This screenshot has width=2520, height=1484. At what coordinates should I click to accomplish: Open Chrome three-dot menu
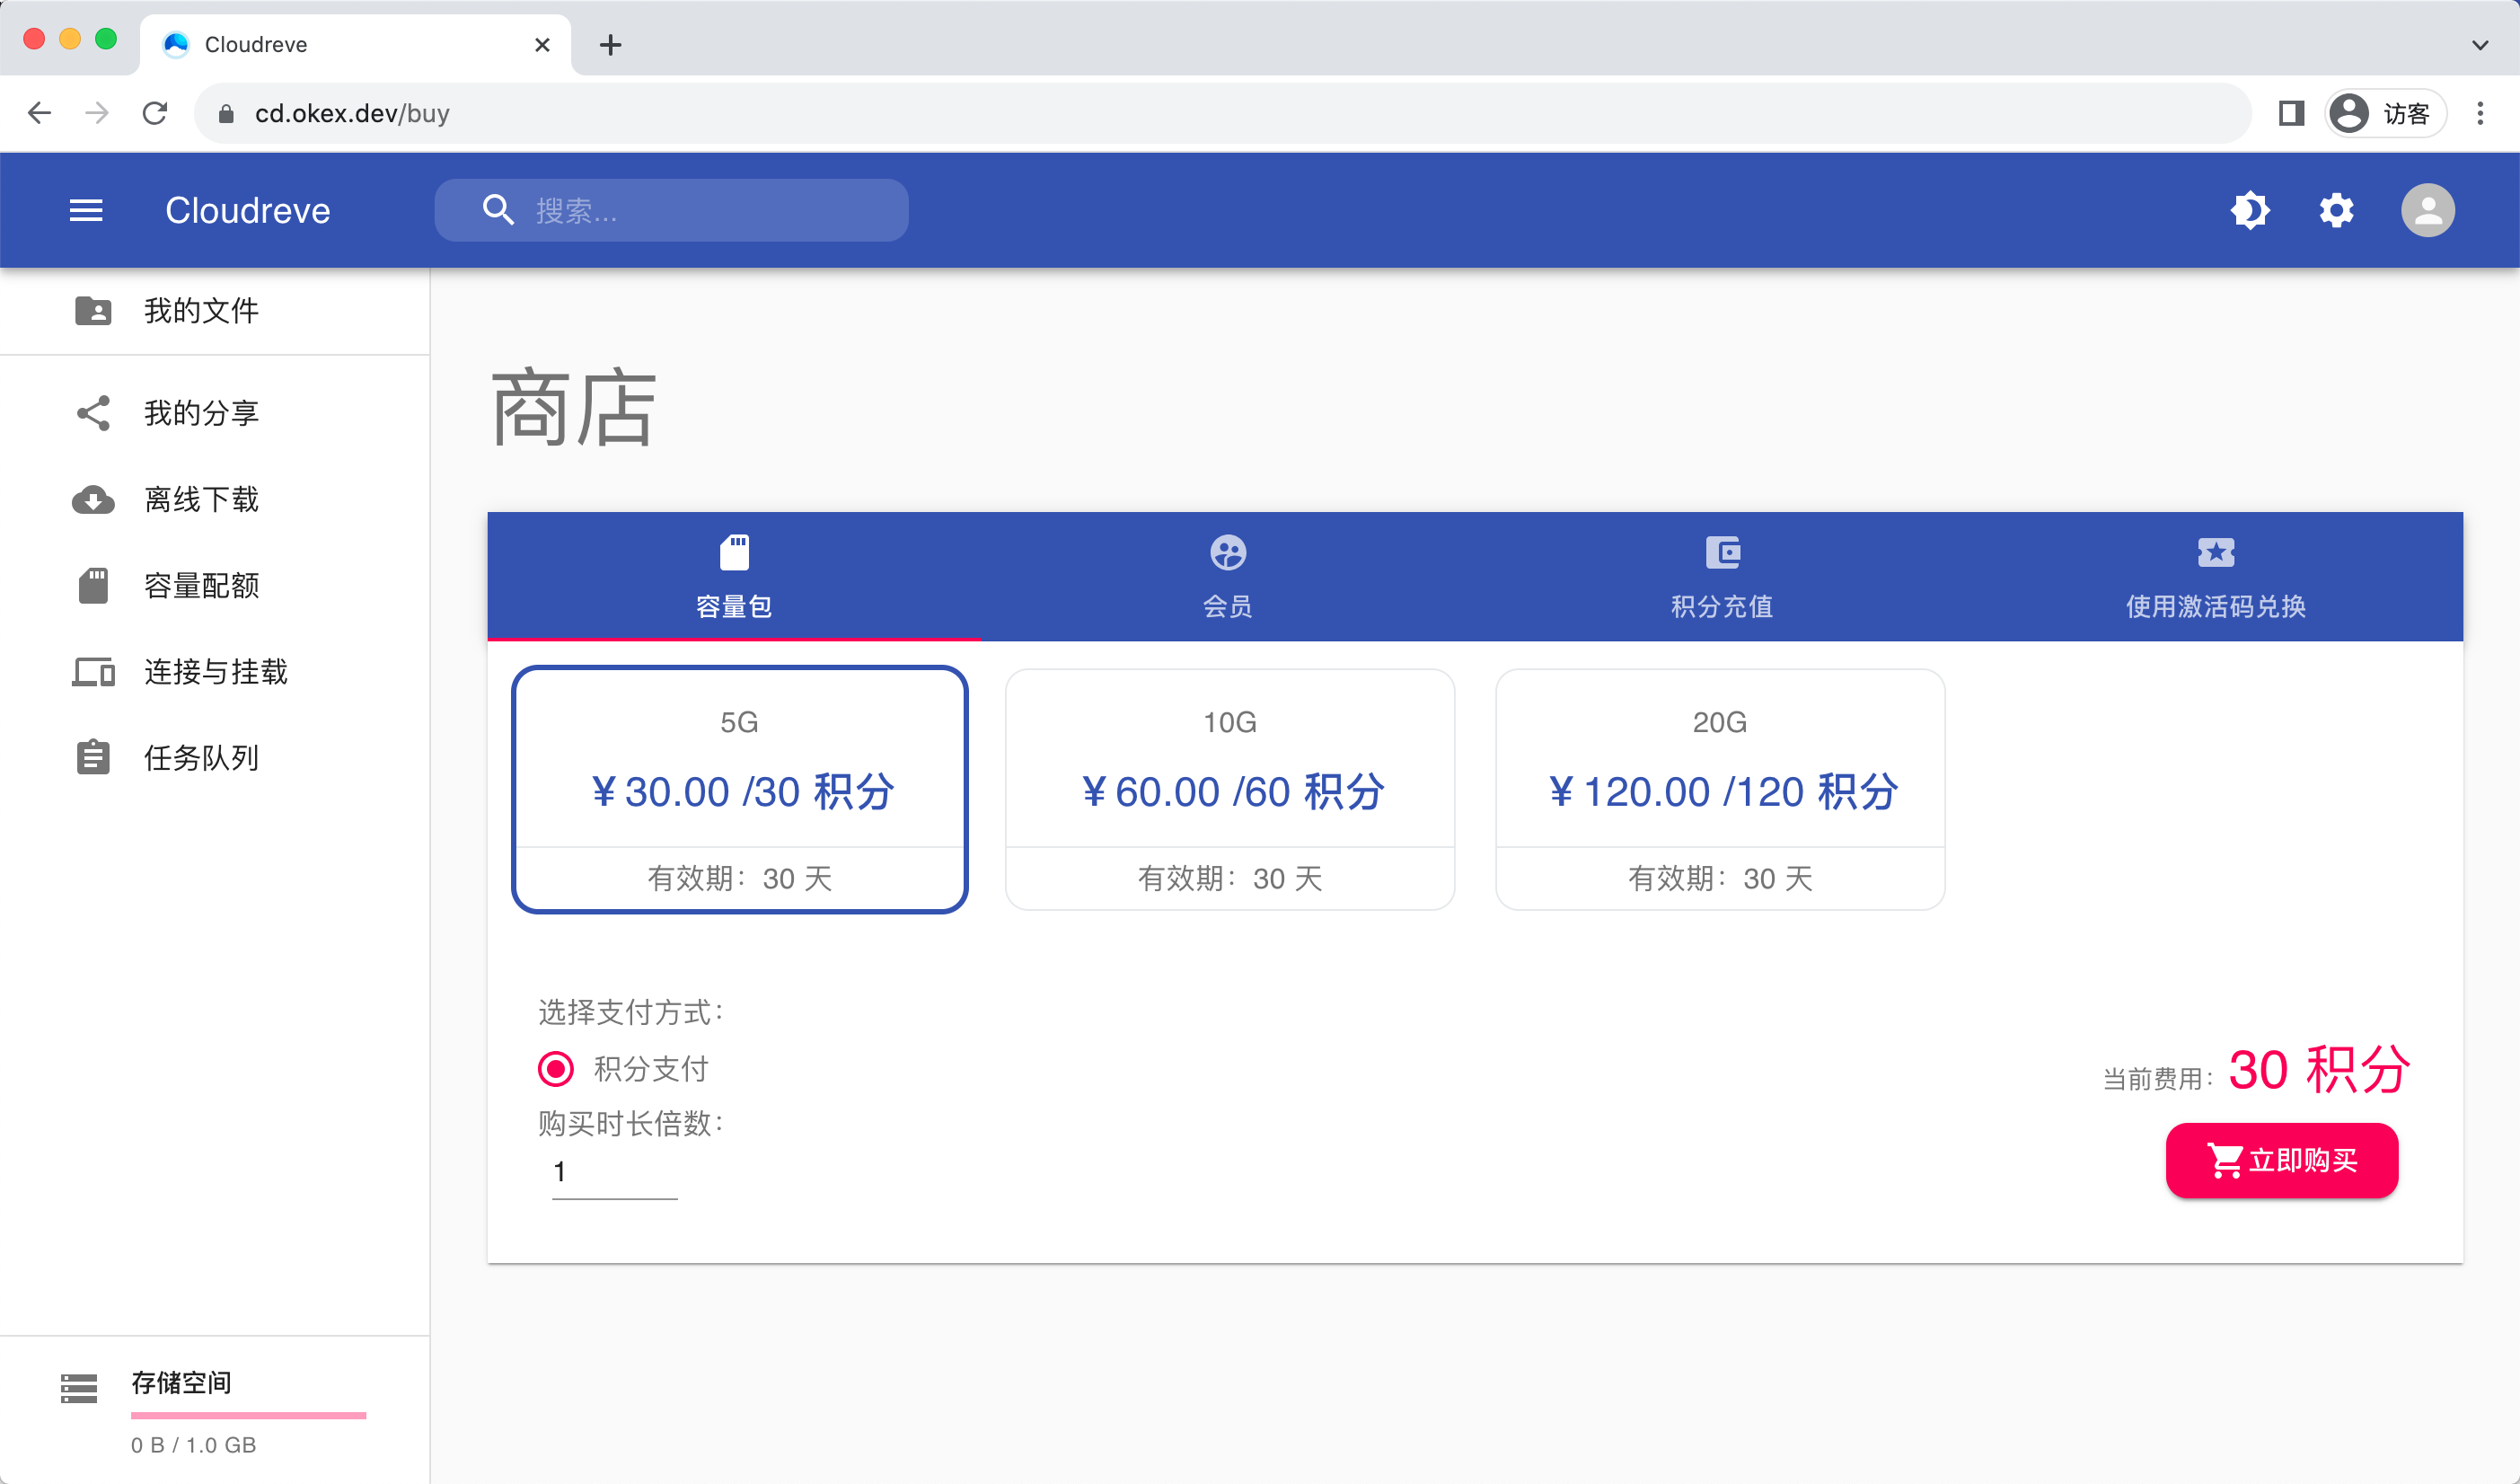click(x=2480, y=113)
